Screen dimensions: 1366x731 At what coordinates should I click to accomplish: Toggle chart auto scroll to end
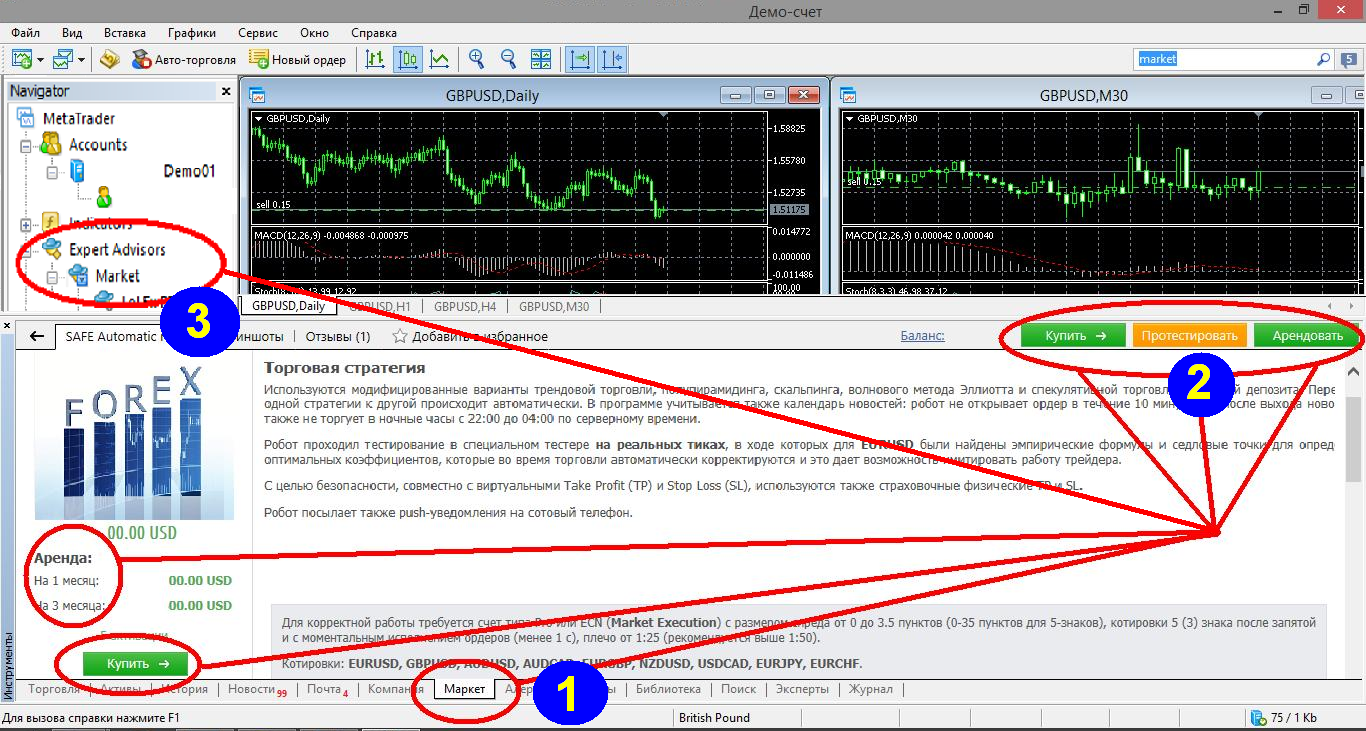click(579, 59)
